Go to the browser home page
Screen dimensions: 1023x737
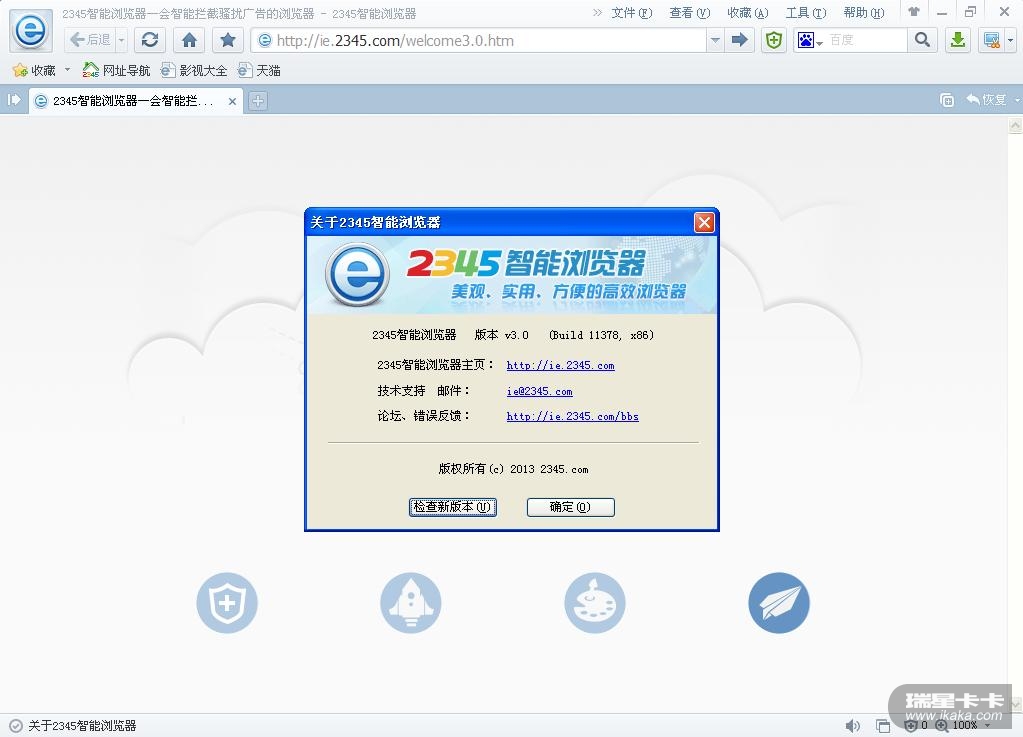[x=189, y=40]
